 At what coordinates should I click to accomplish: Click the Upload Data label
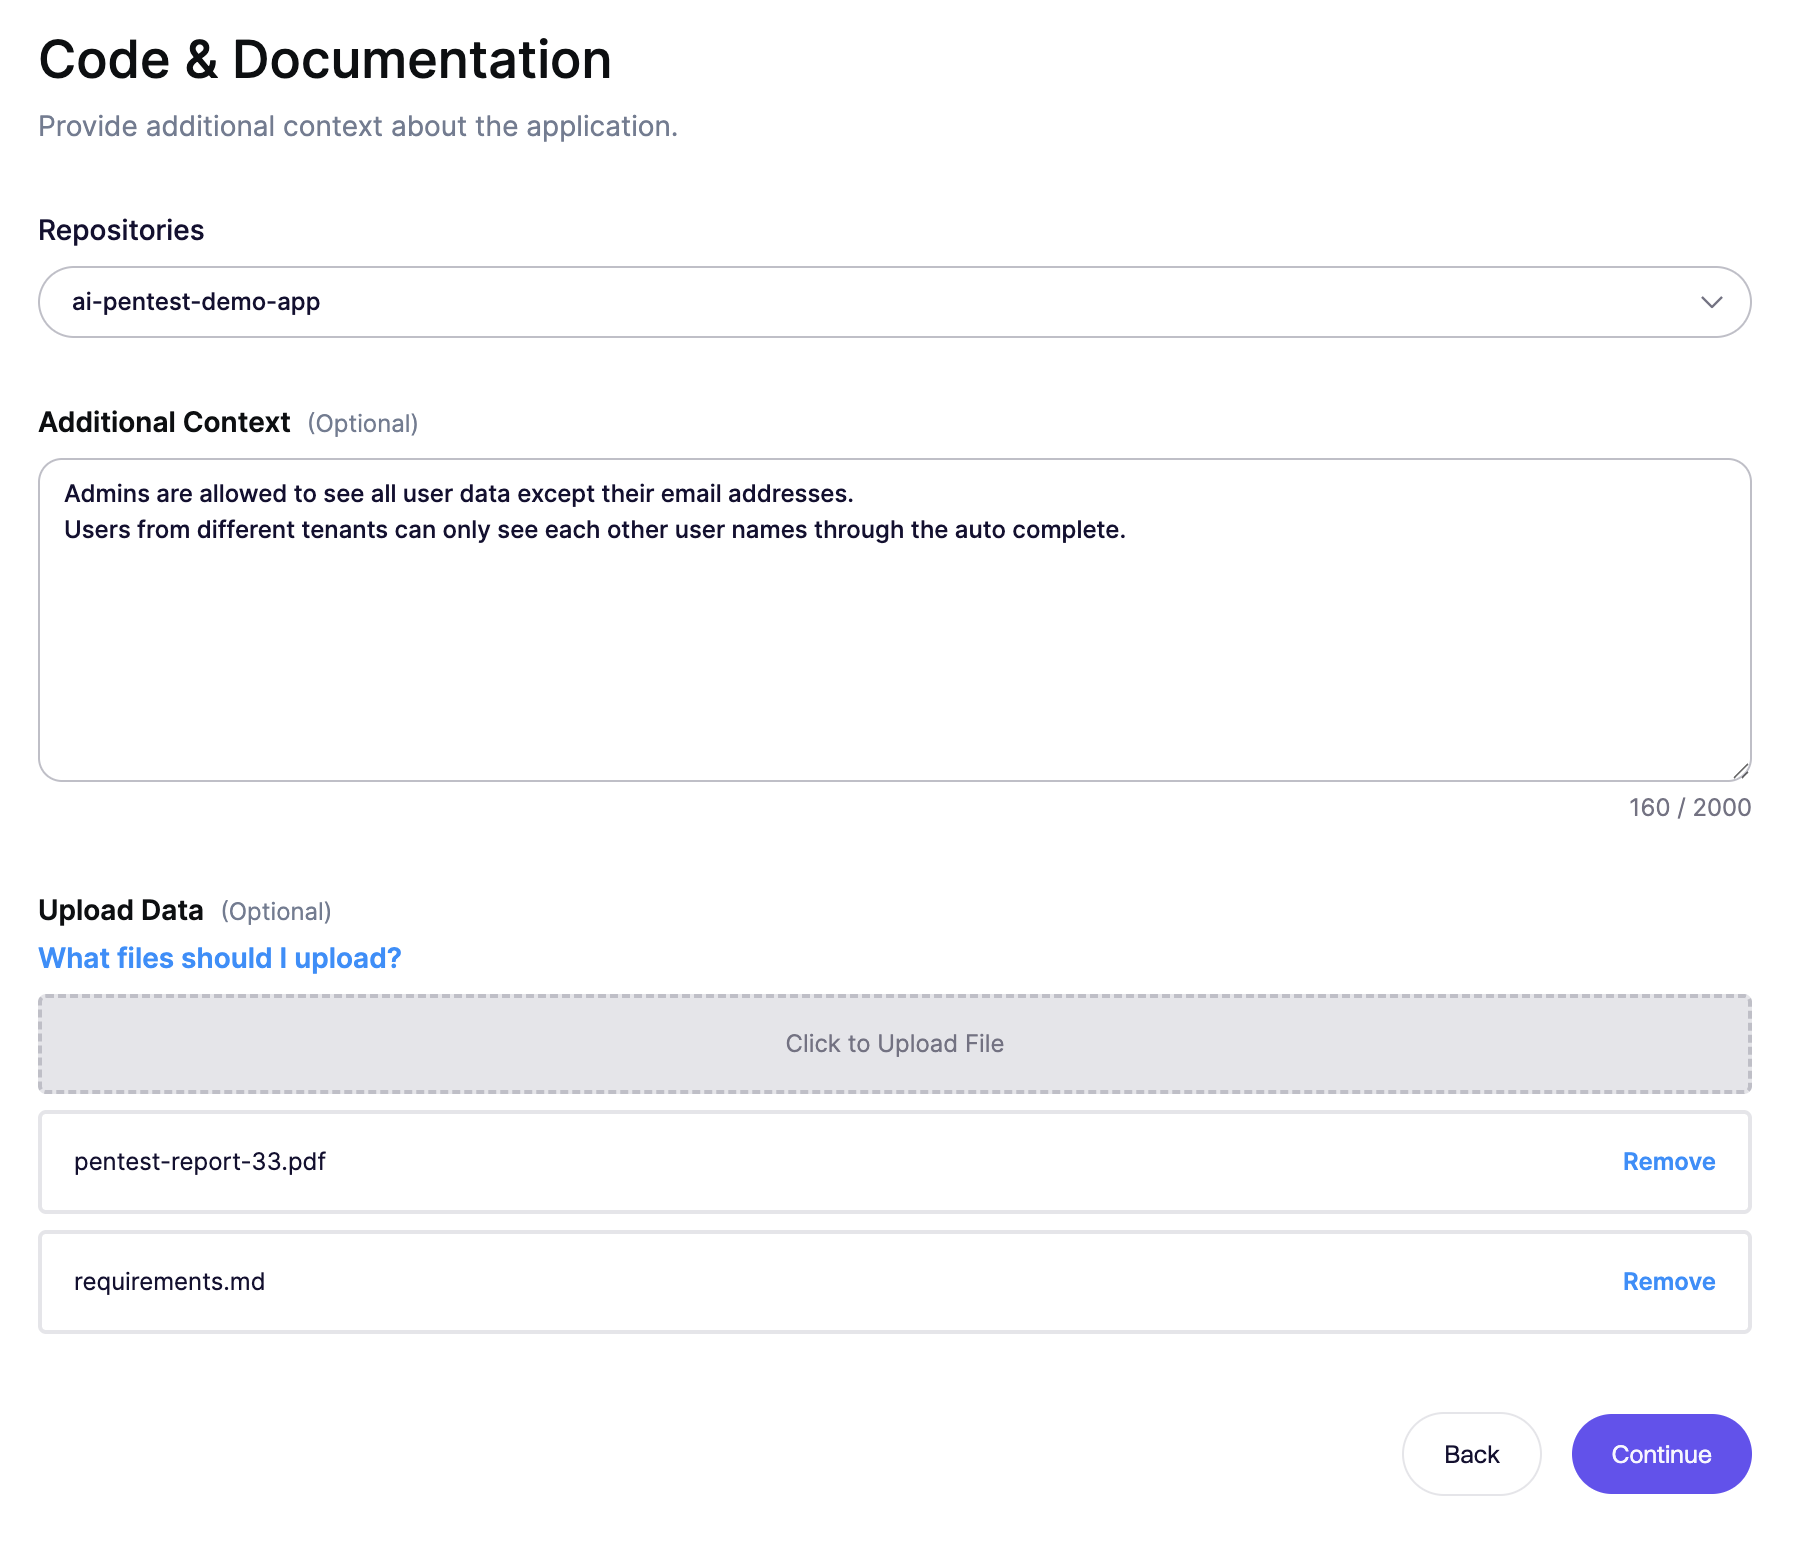tap(121, 911)
